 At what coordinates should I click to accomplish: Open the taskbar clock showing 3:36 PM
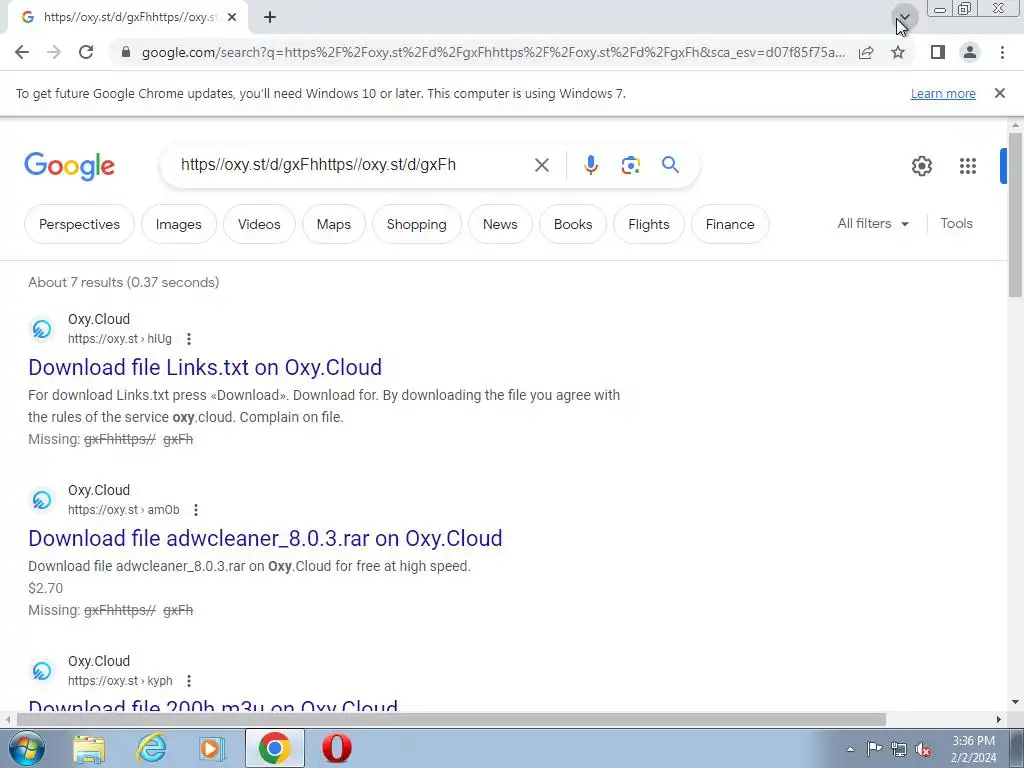(x=973, y=749)
